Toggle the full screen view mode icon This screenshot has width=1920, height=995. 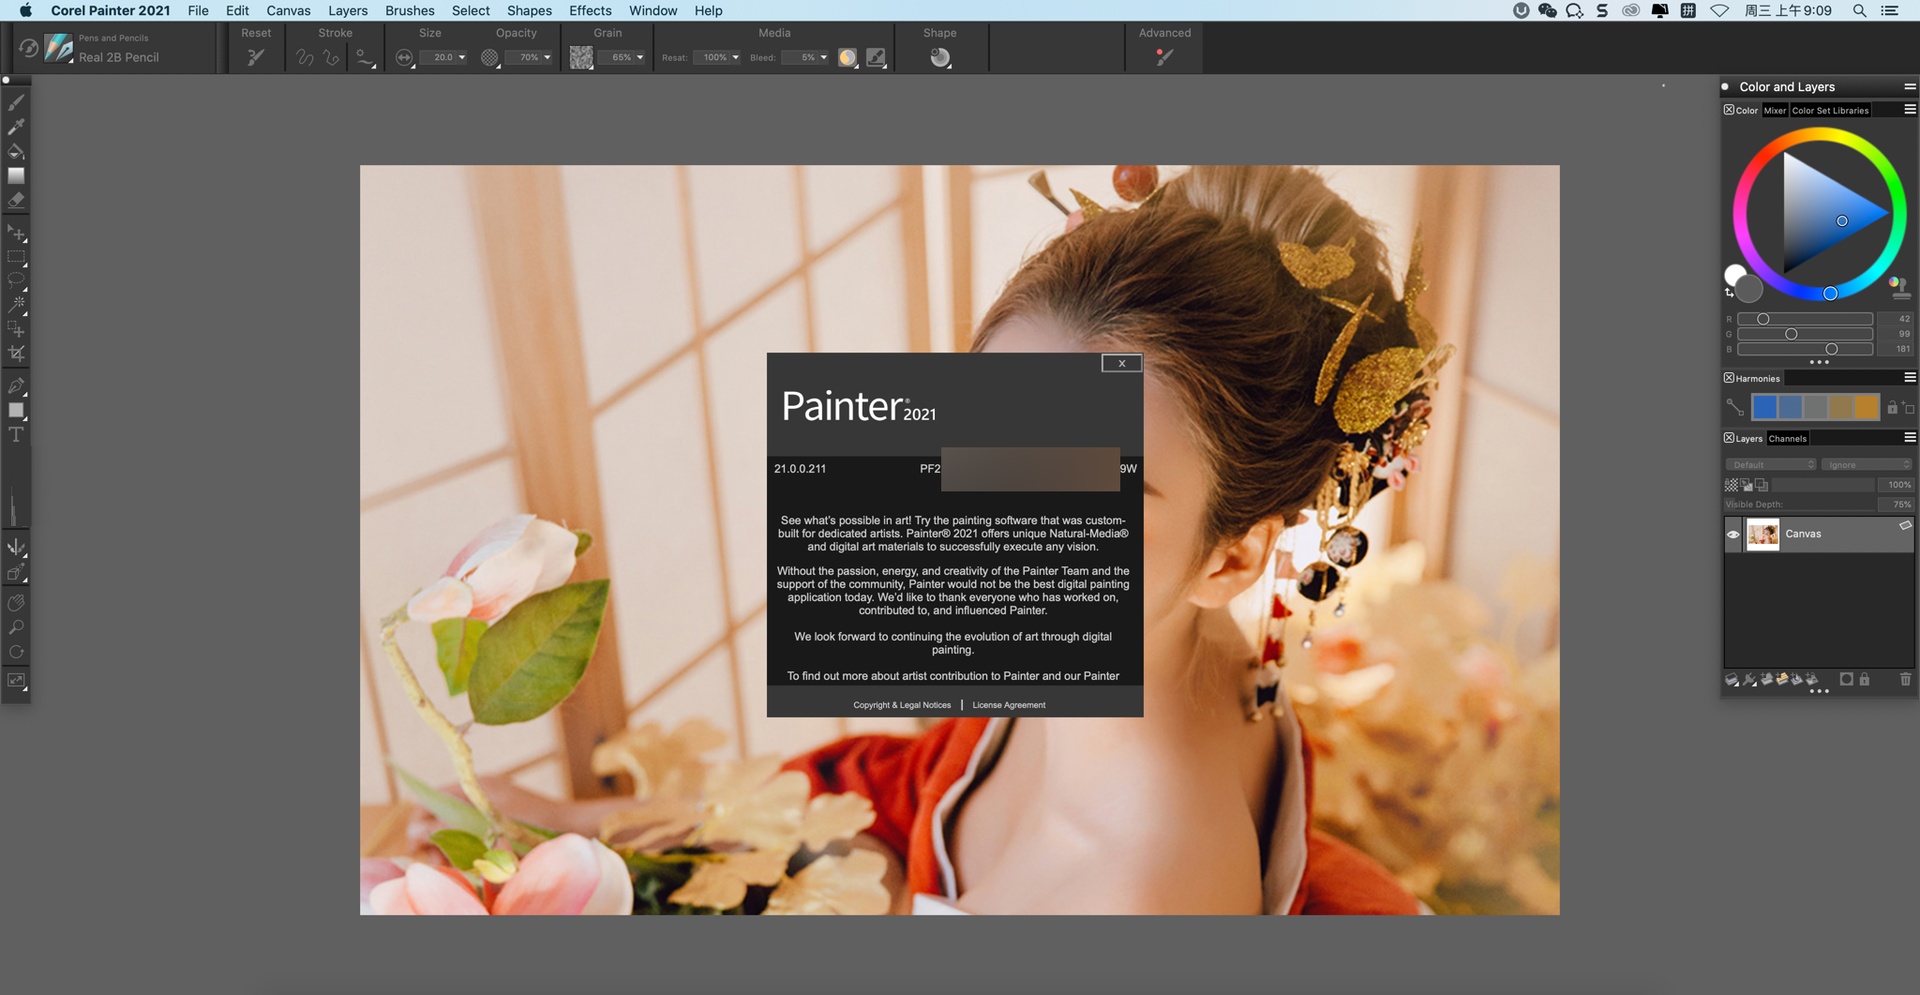[16, 681]
